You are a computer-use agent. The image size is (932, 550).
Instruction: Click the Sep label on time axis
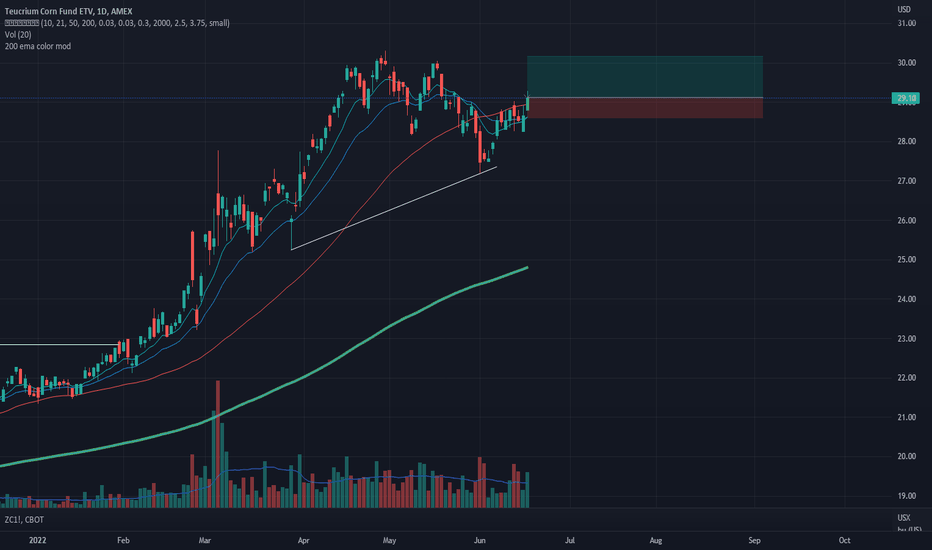pyautogui.click(x=754, y=540)
